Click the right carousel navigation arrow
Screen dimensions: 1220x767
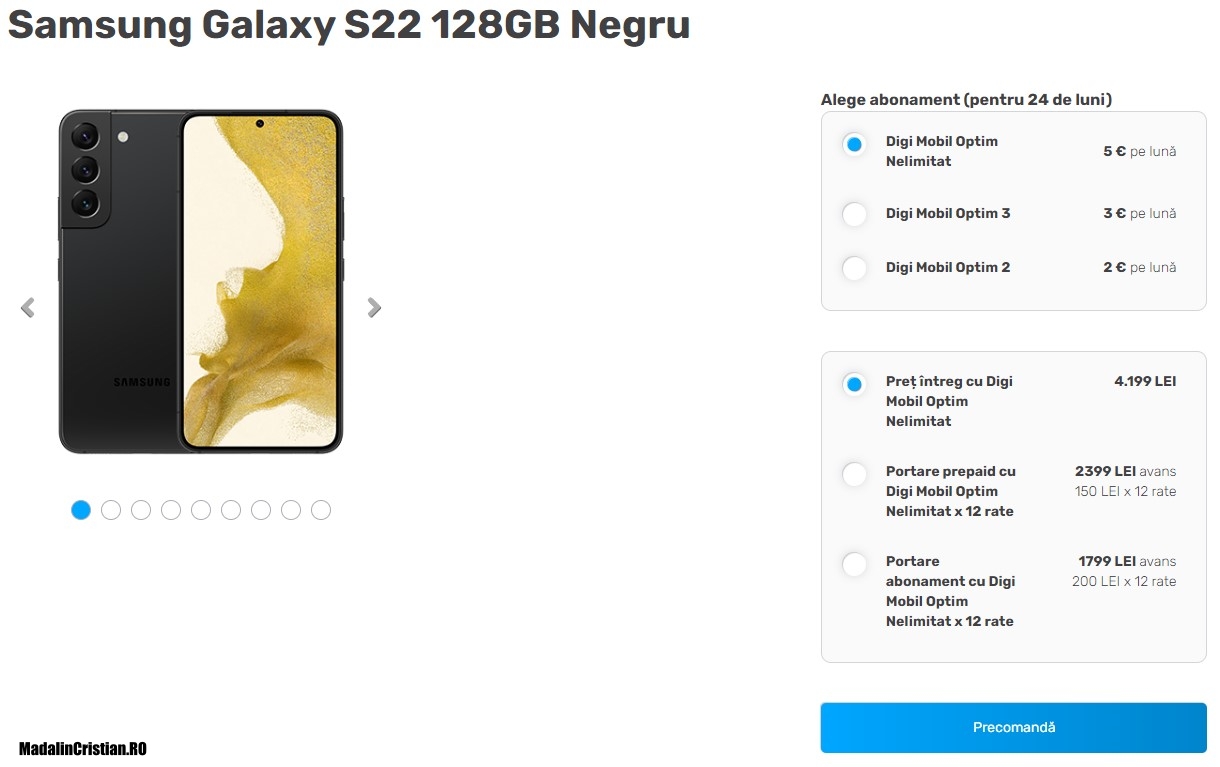tap(374, 307)
